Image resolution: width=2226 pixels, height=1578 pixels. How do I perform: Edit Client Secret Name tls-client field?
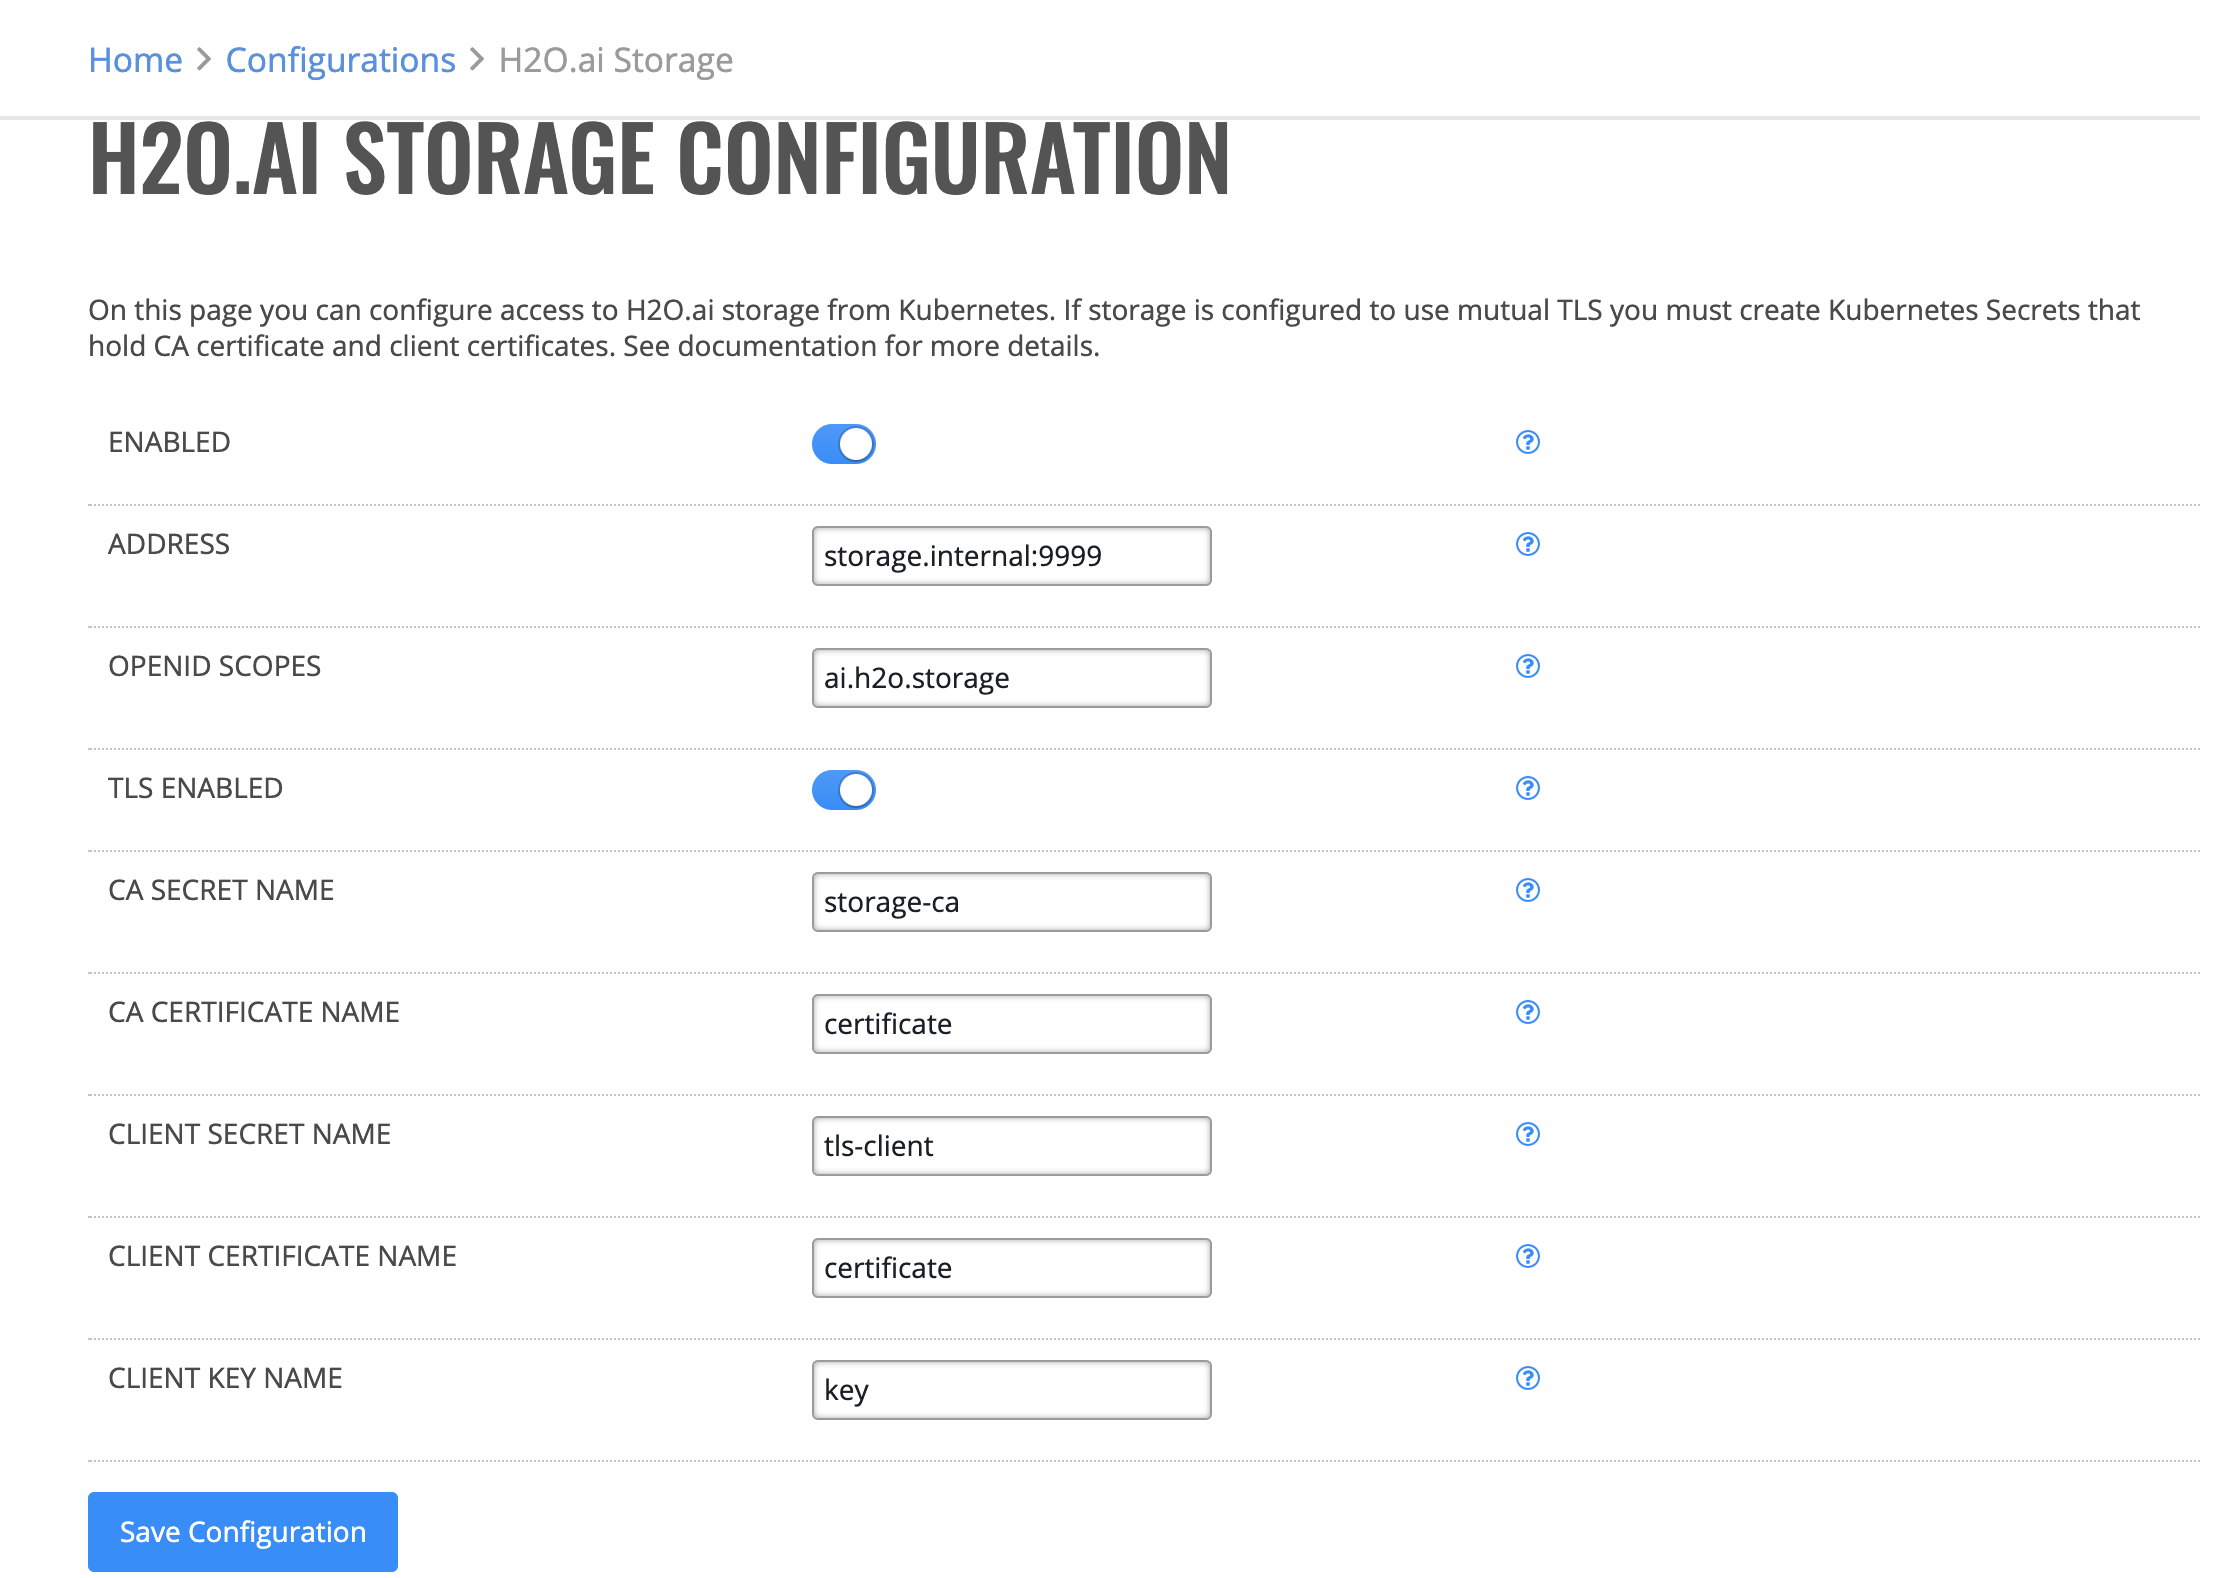[1011, 1146]
